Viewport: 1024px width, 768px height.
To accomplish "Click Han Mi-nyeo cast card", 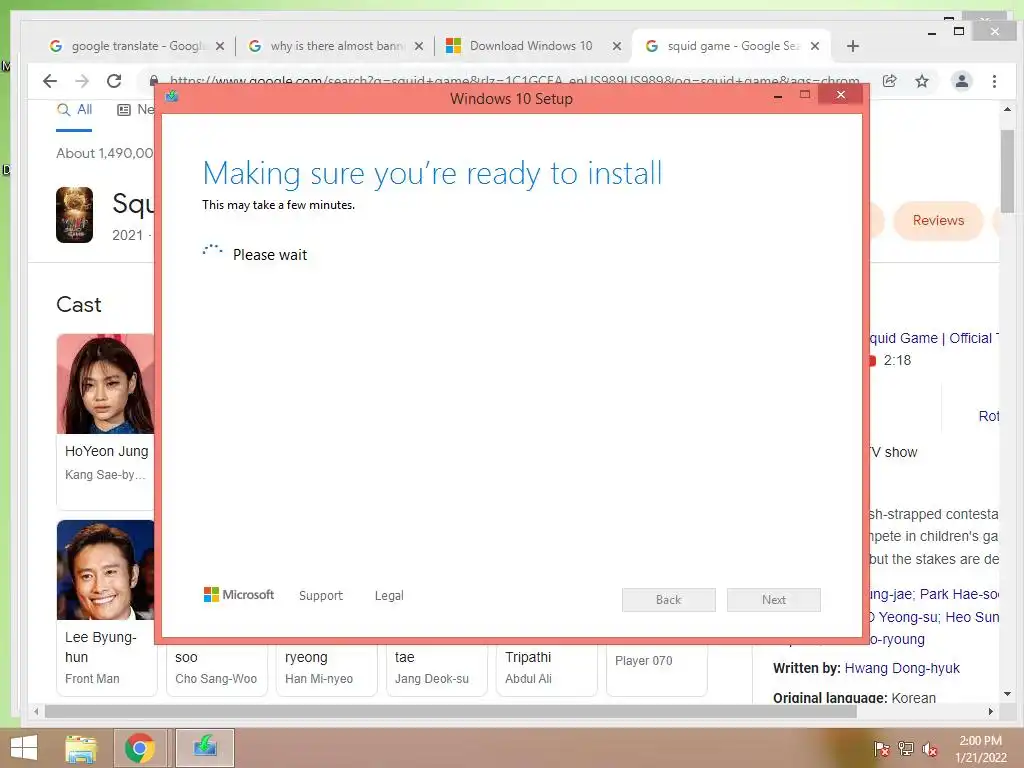I will click(327, 670).
